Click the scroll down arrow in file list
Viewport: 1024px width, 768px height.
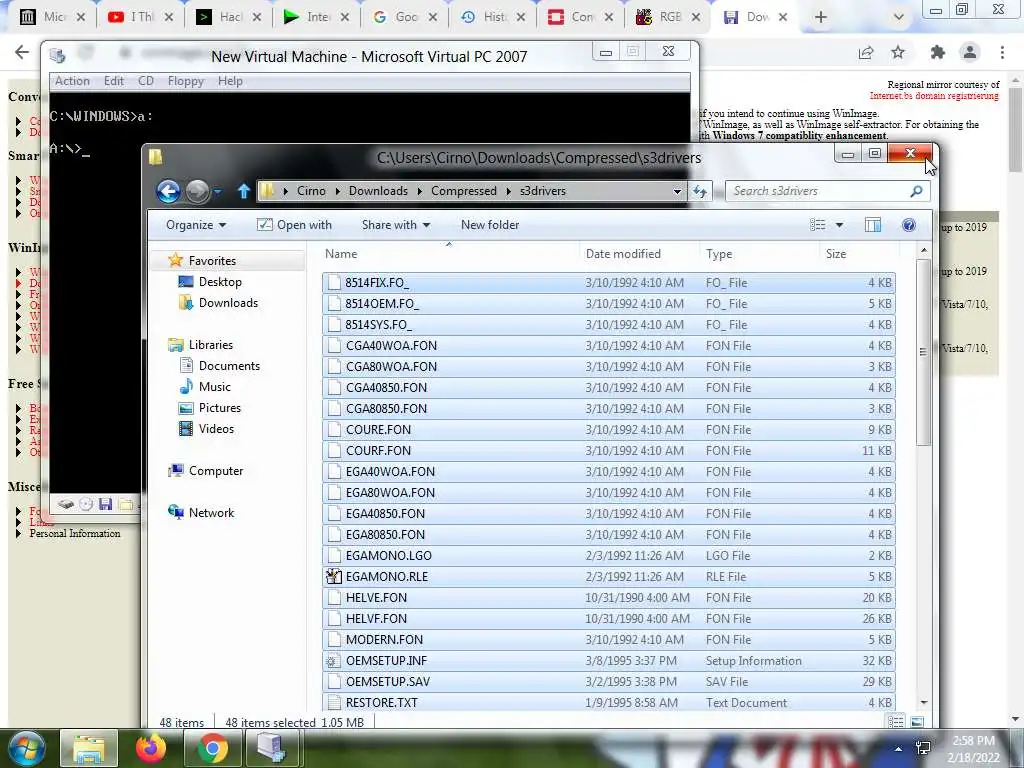pyautogui.click(x=923, y=703)
